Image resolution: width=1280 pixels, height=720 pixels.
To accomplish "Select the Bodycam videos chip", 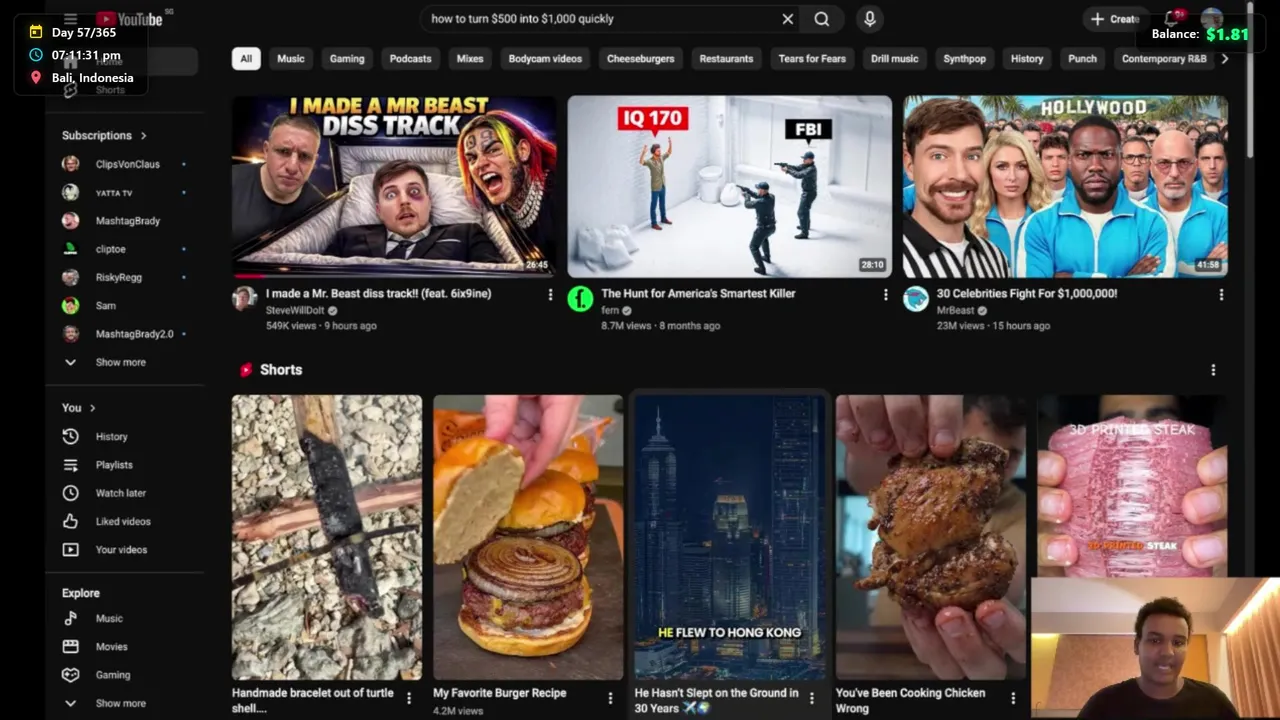I will (545, 59).
